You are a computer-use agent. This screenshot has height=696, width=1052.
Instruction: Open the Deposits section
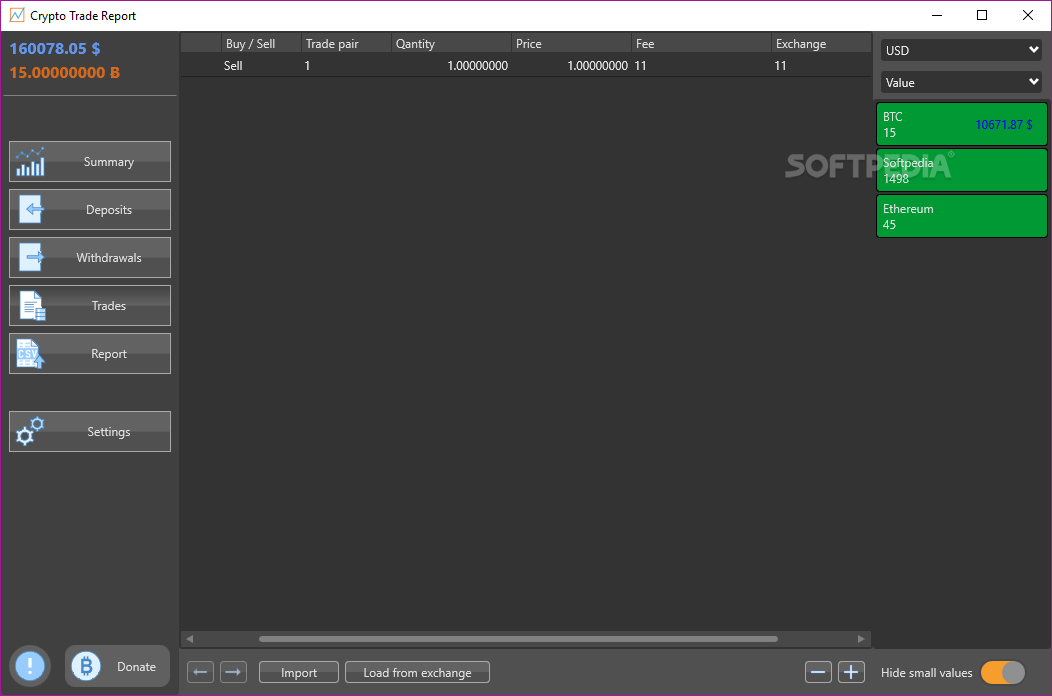point(90,209)
